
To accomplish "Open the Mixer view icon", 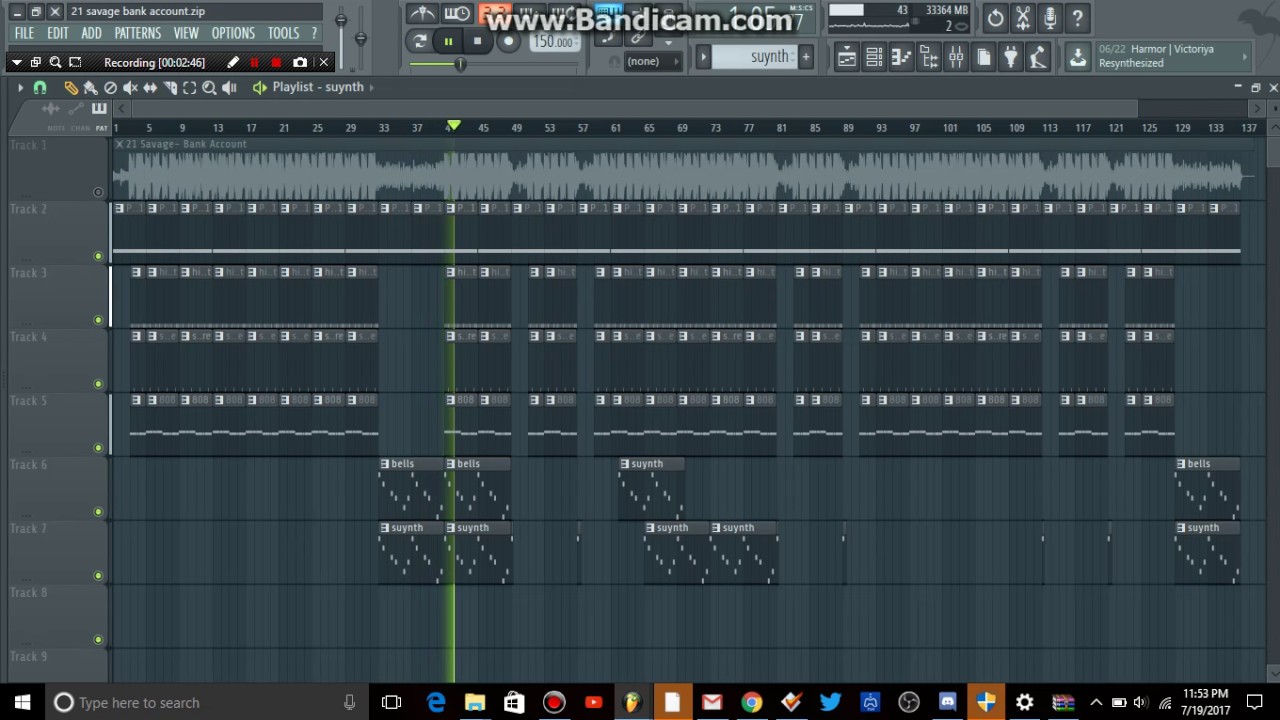I will 956,58.
